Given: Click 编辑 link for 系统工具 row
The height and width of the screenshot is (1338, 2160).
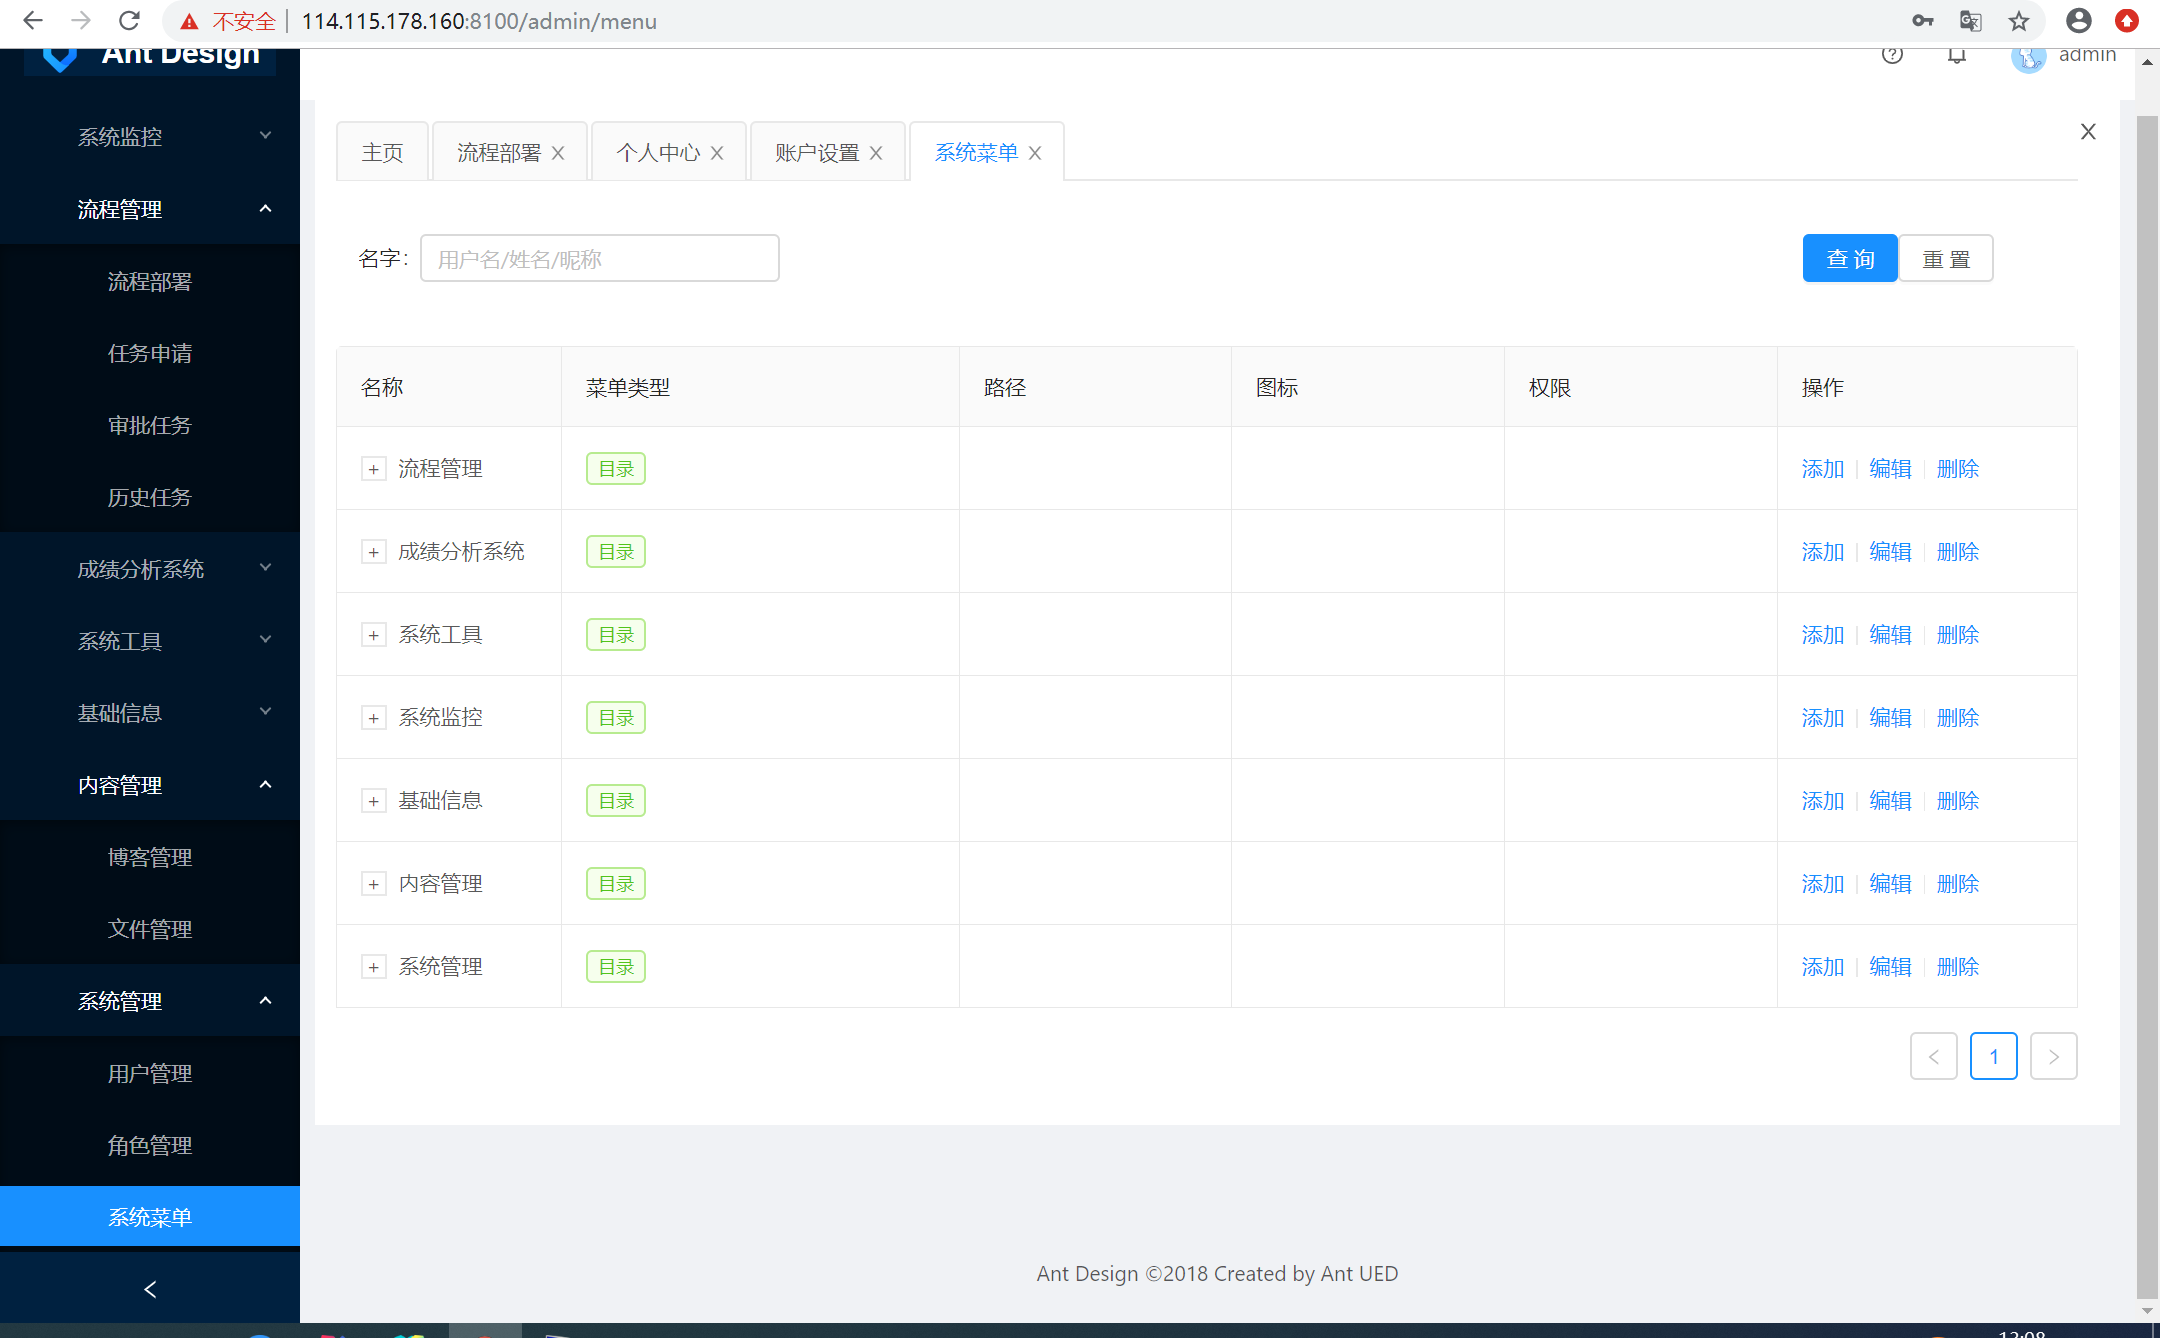Looking at the screenshot, I should (x=1890, y=635).
